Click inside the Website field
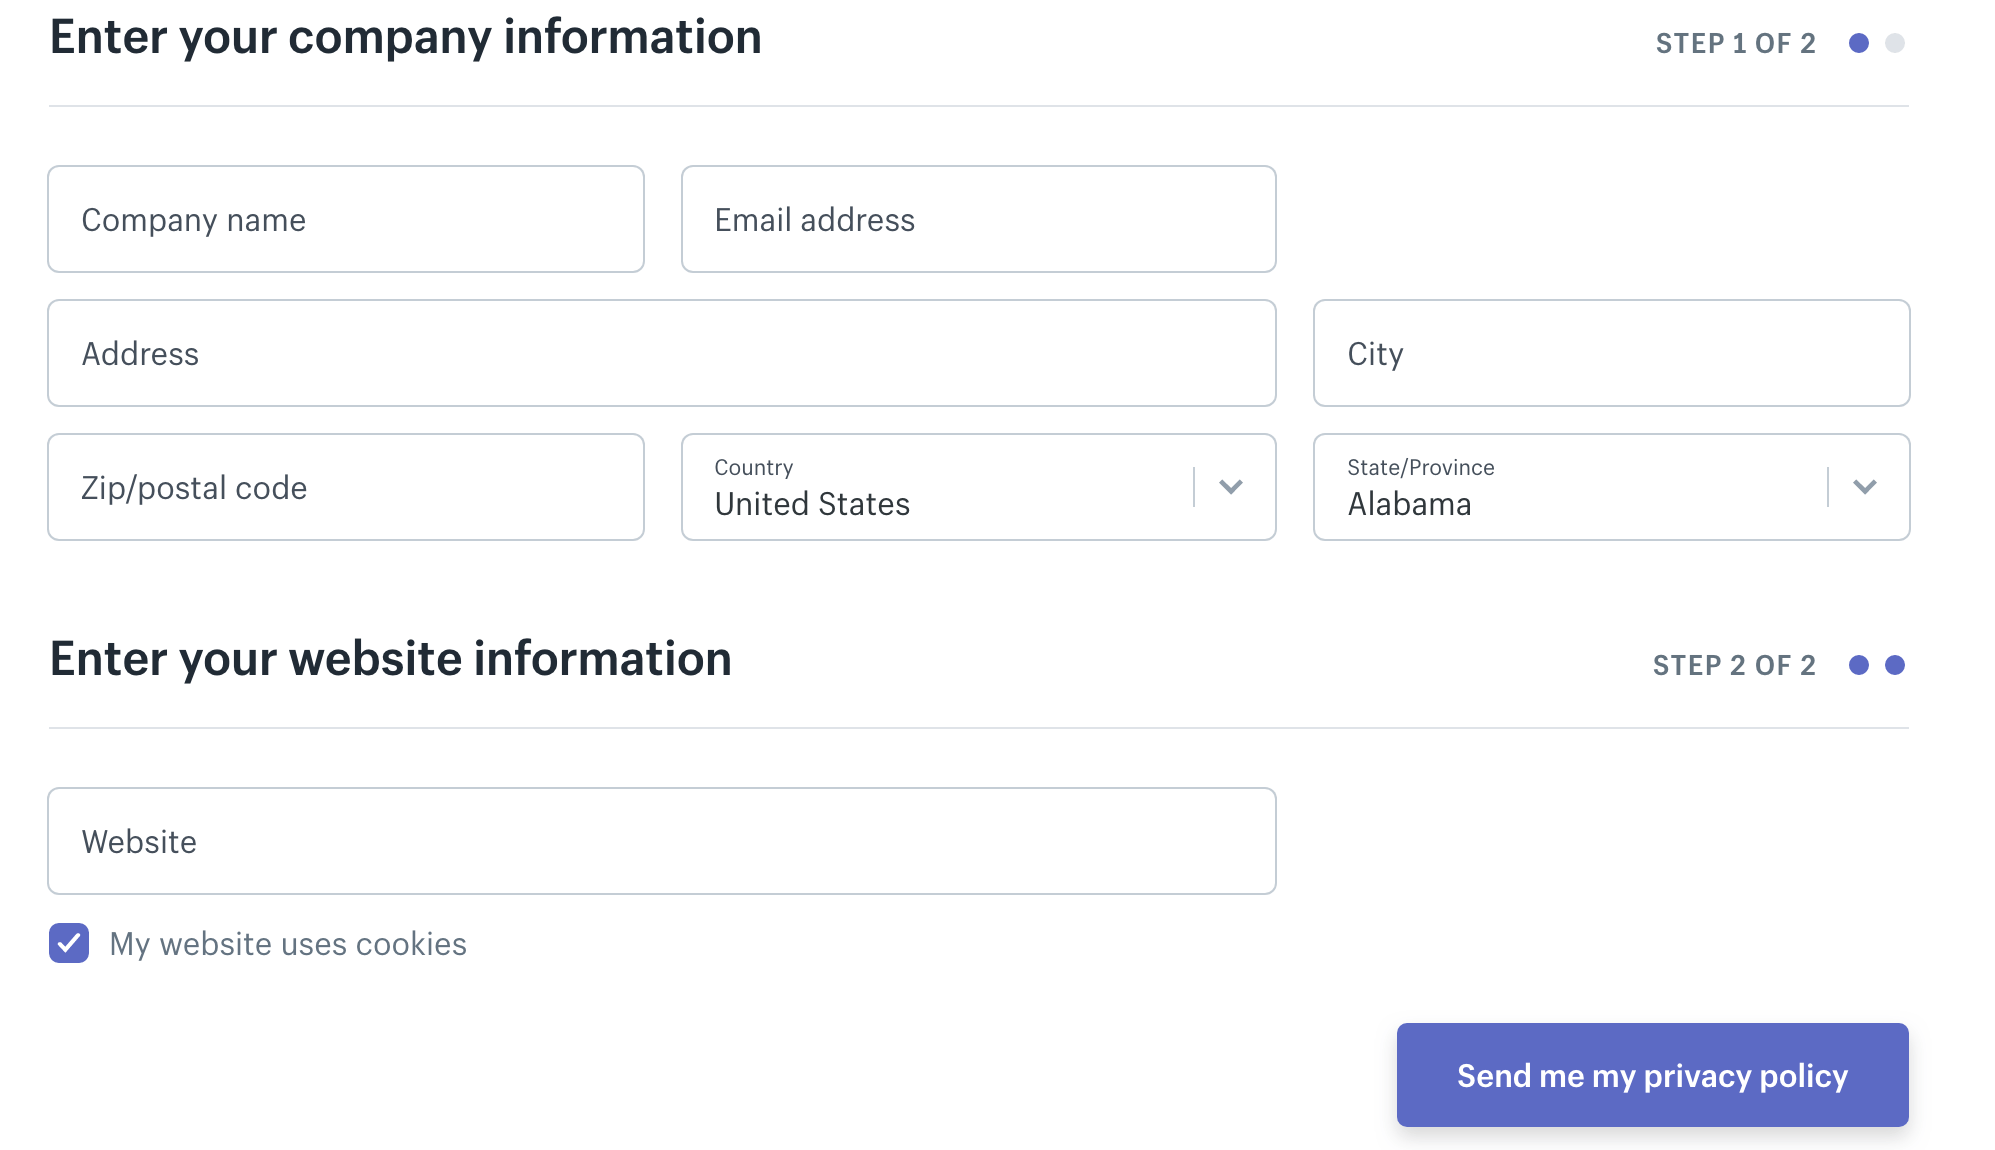 [660, 841]
